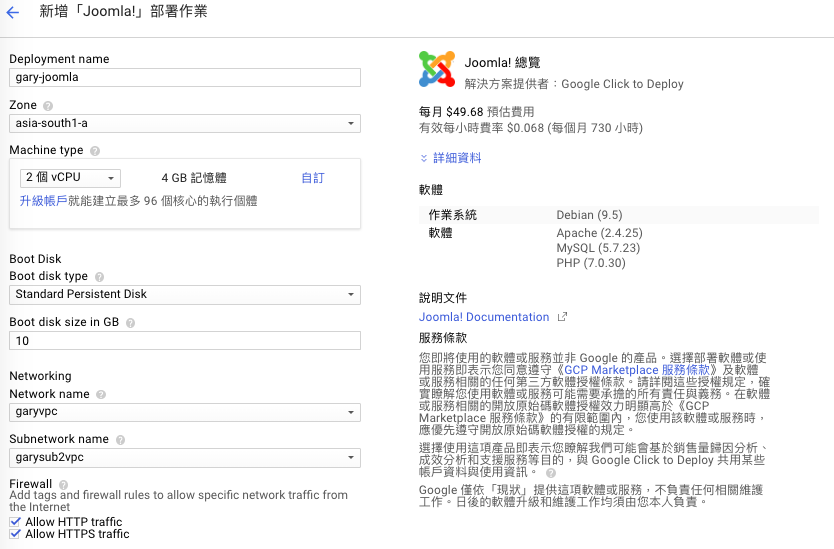834x549 pixels.
Task: Open the Subnetwork dropdown garysub2vpc
Action: pyautogui.click(x=185, y=458)
